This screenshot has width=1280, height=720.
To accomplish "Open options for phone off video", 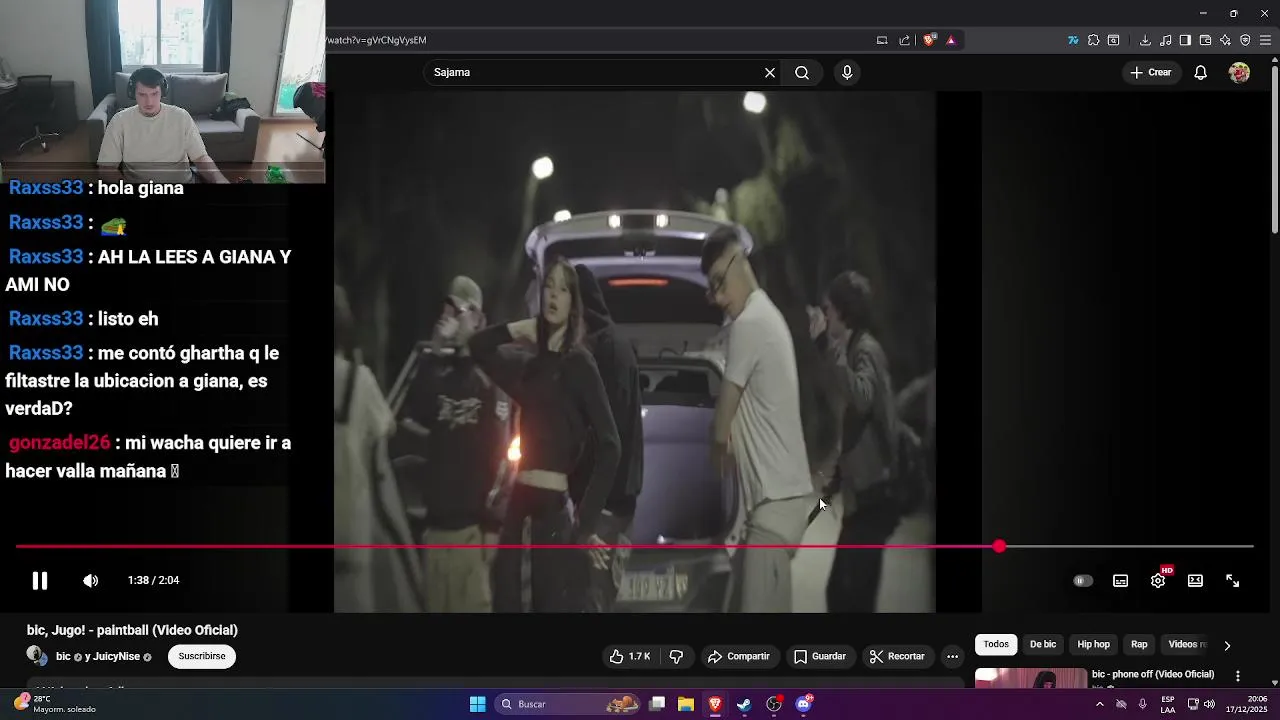I will click(1238, 677).
